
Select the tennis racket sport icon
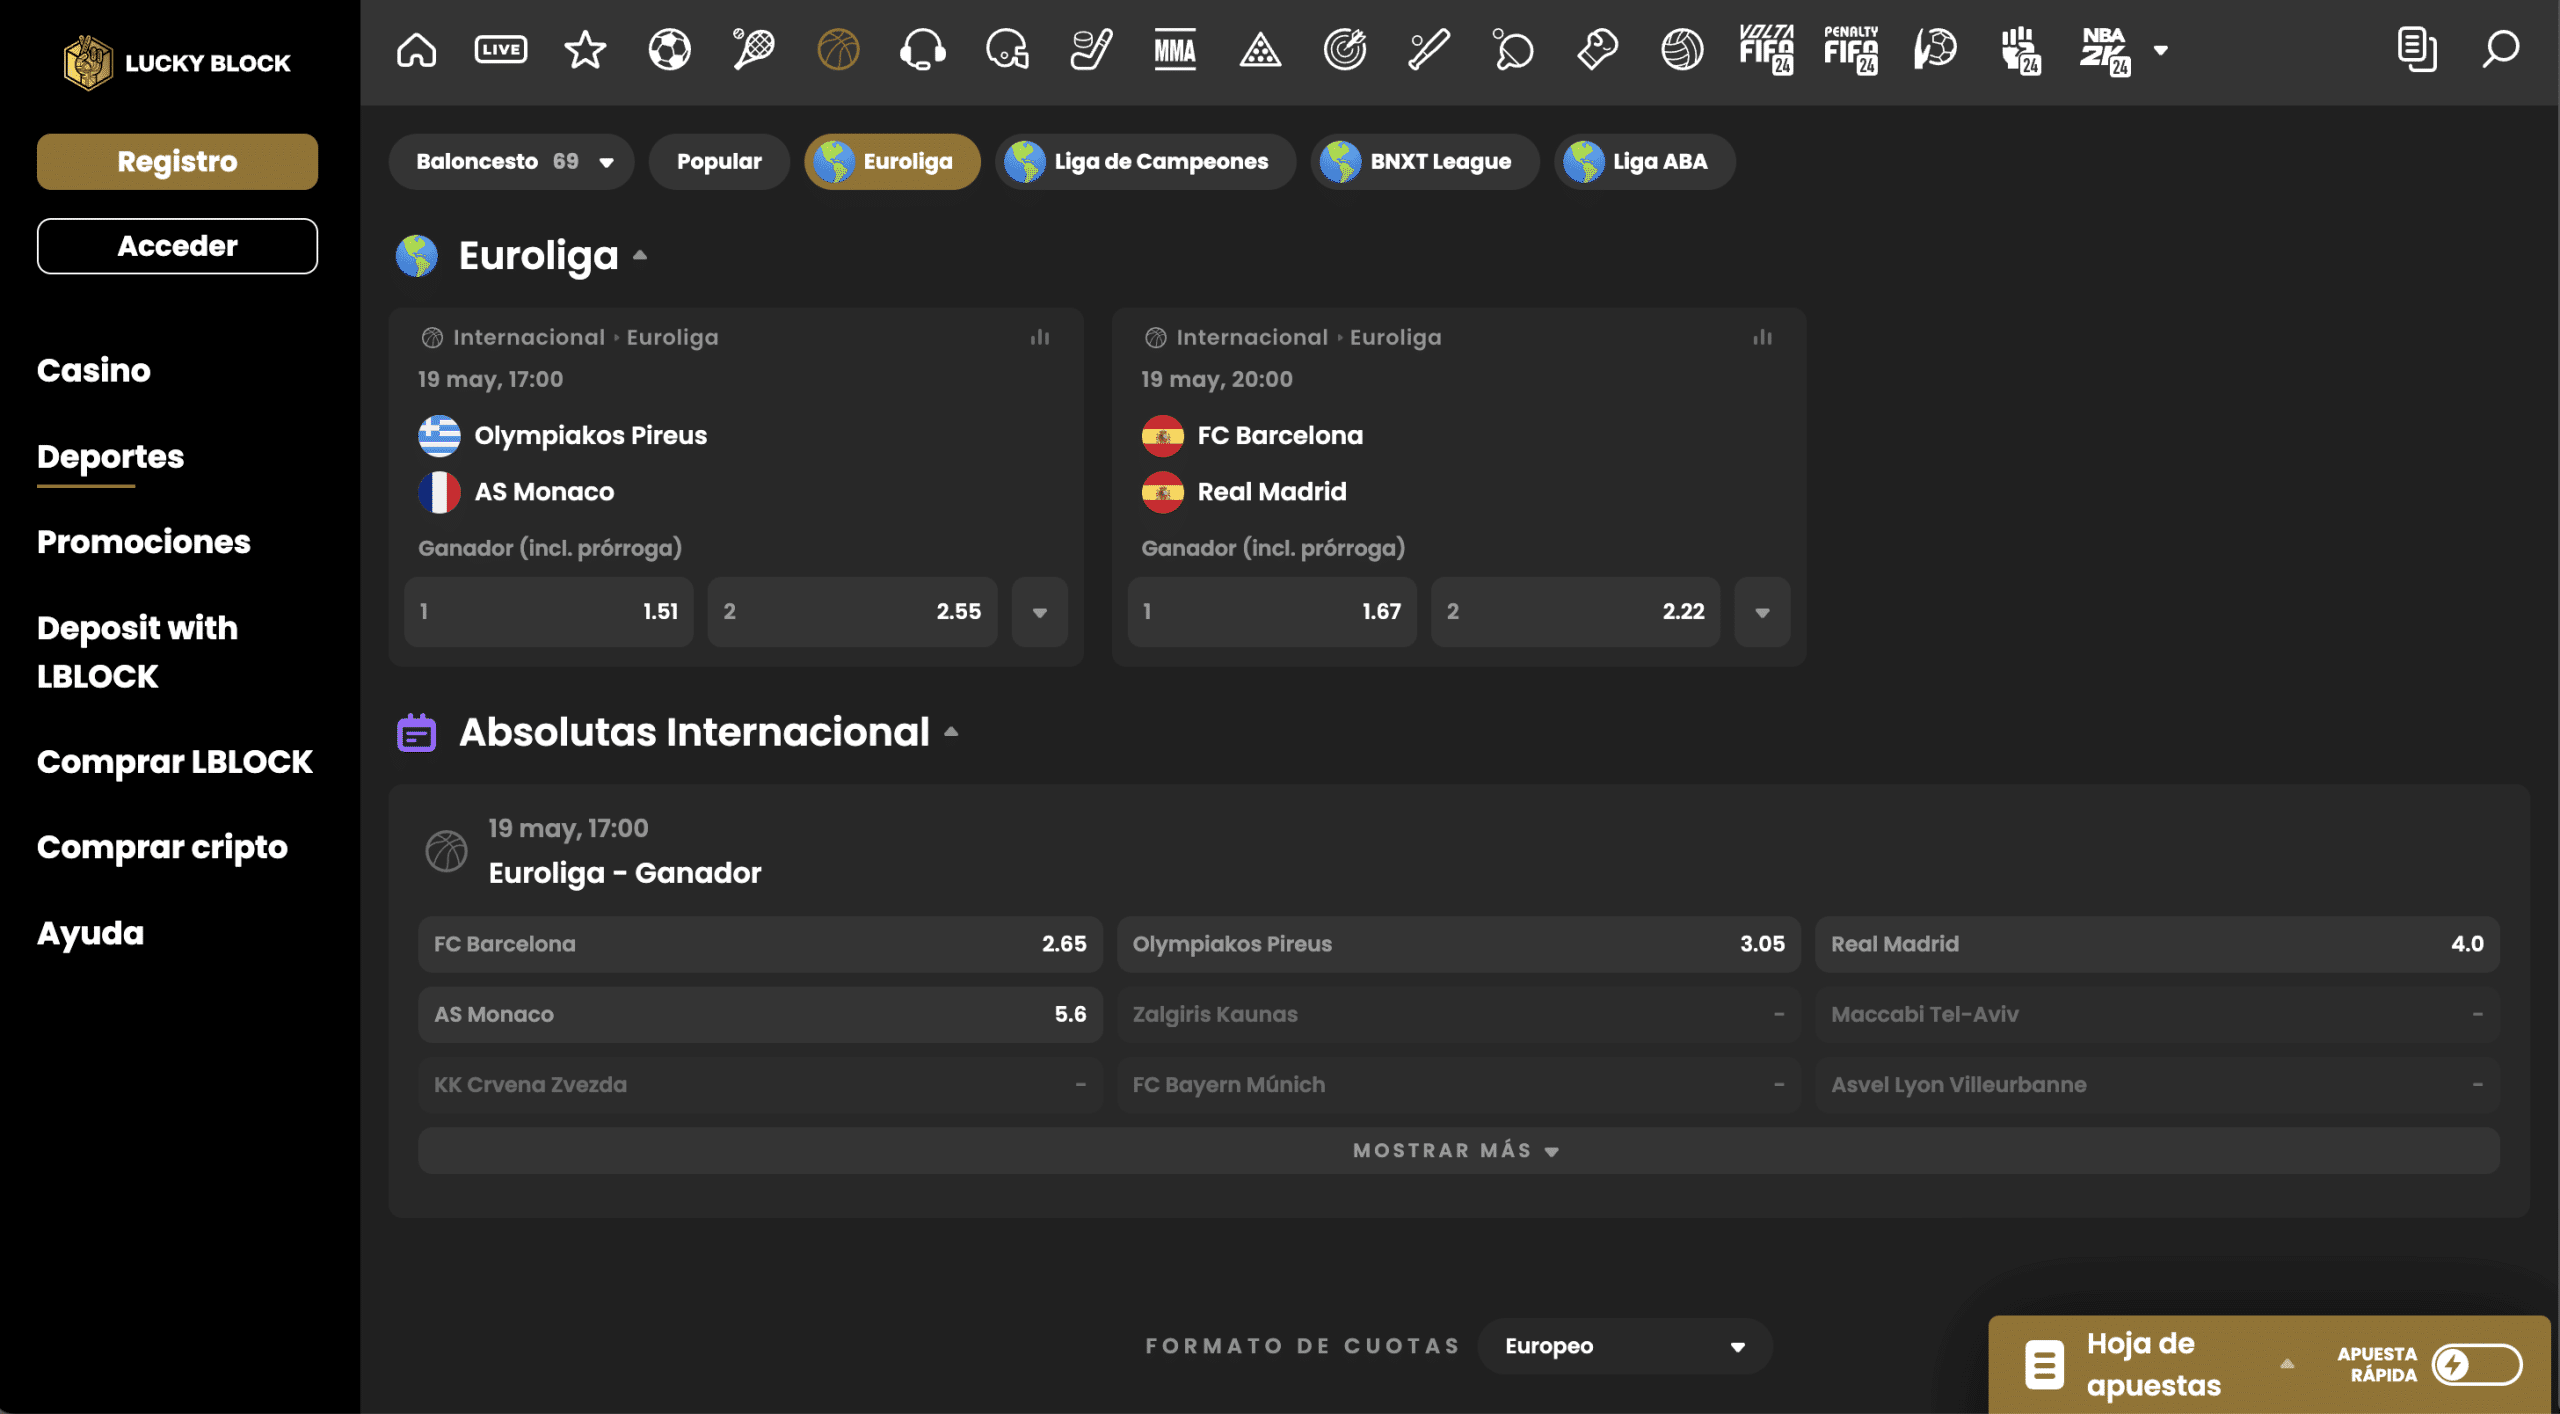pyautogui.click(x=753, y=49)
